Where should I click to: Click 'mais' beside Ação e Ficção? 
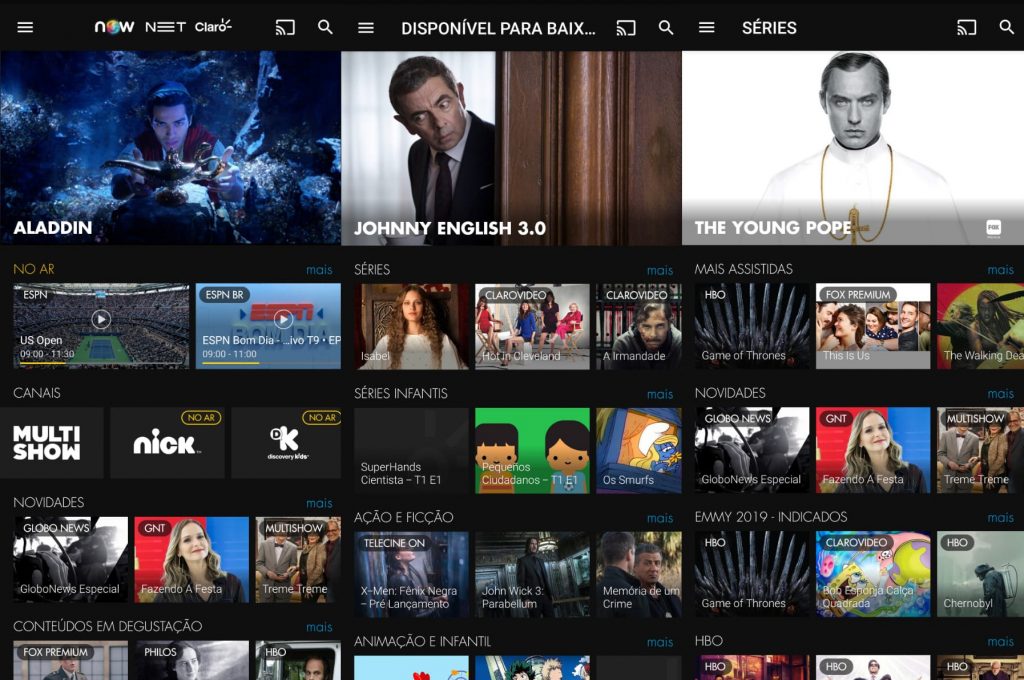point(660,518)
